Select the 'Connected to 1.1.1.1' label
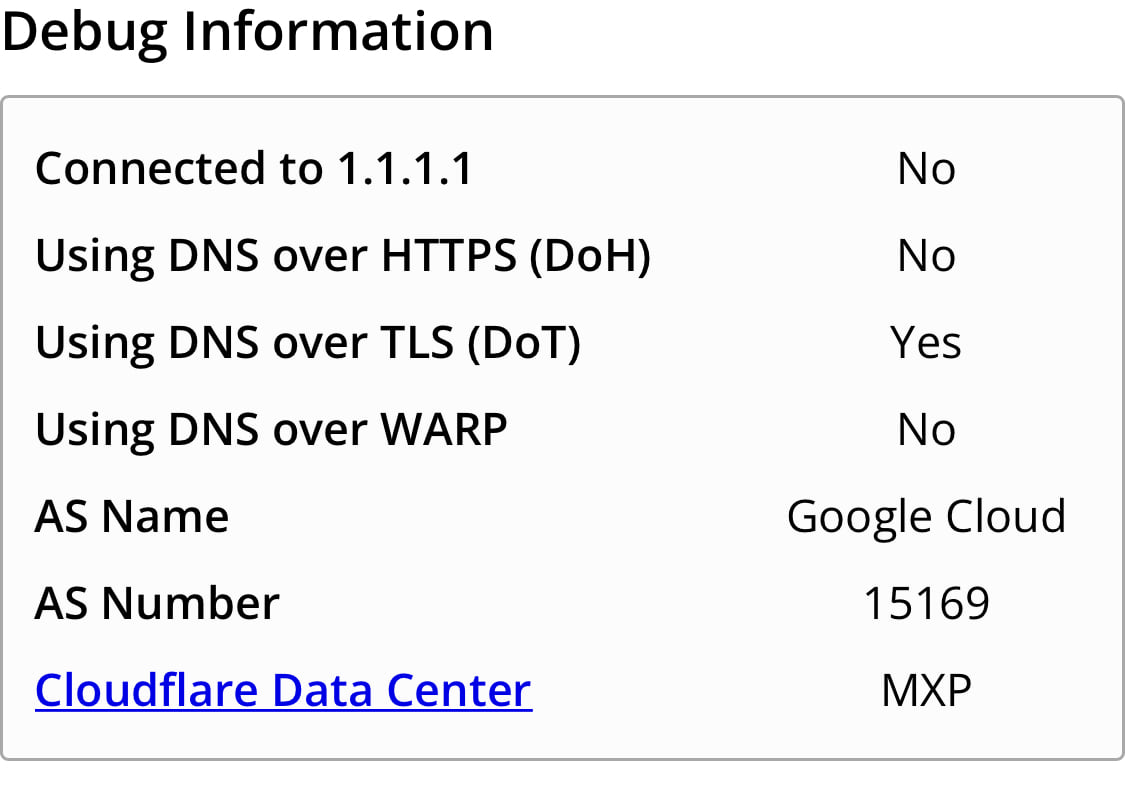The image size is (1125, 806). click(x=254, y=169)
